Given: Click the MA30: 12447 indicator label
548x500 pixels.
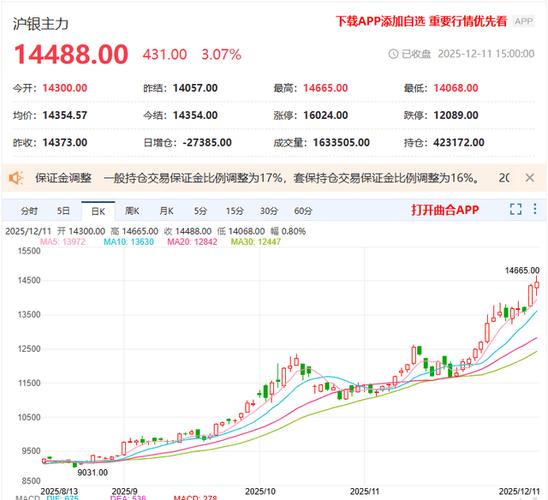Looking at the screenshot, I should point(256,242).
